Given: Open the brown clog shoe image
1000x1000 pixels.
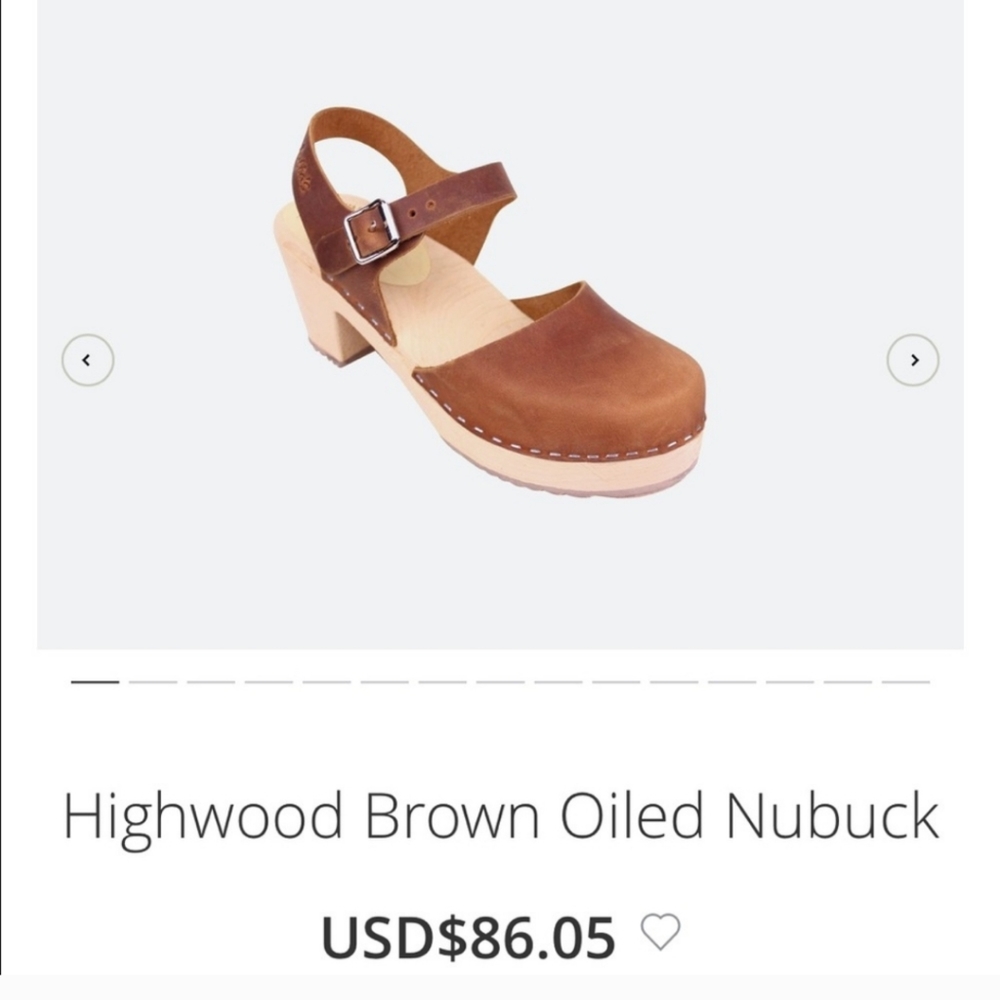Looking at the screenshot, I should pos(491,302).
